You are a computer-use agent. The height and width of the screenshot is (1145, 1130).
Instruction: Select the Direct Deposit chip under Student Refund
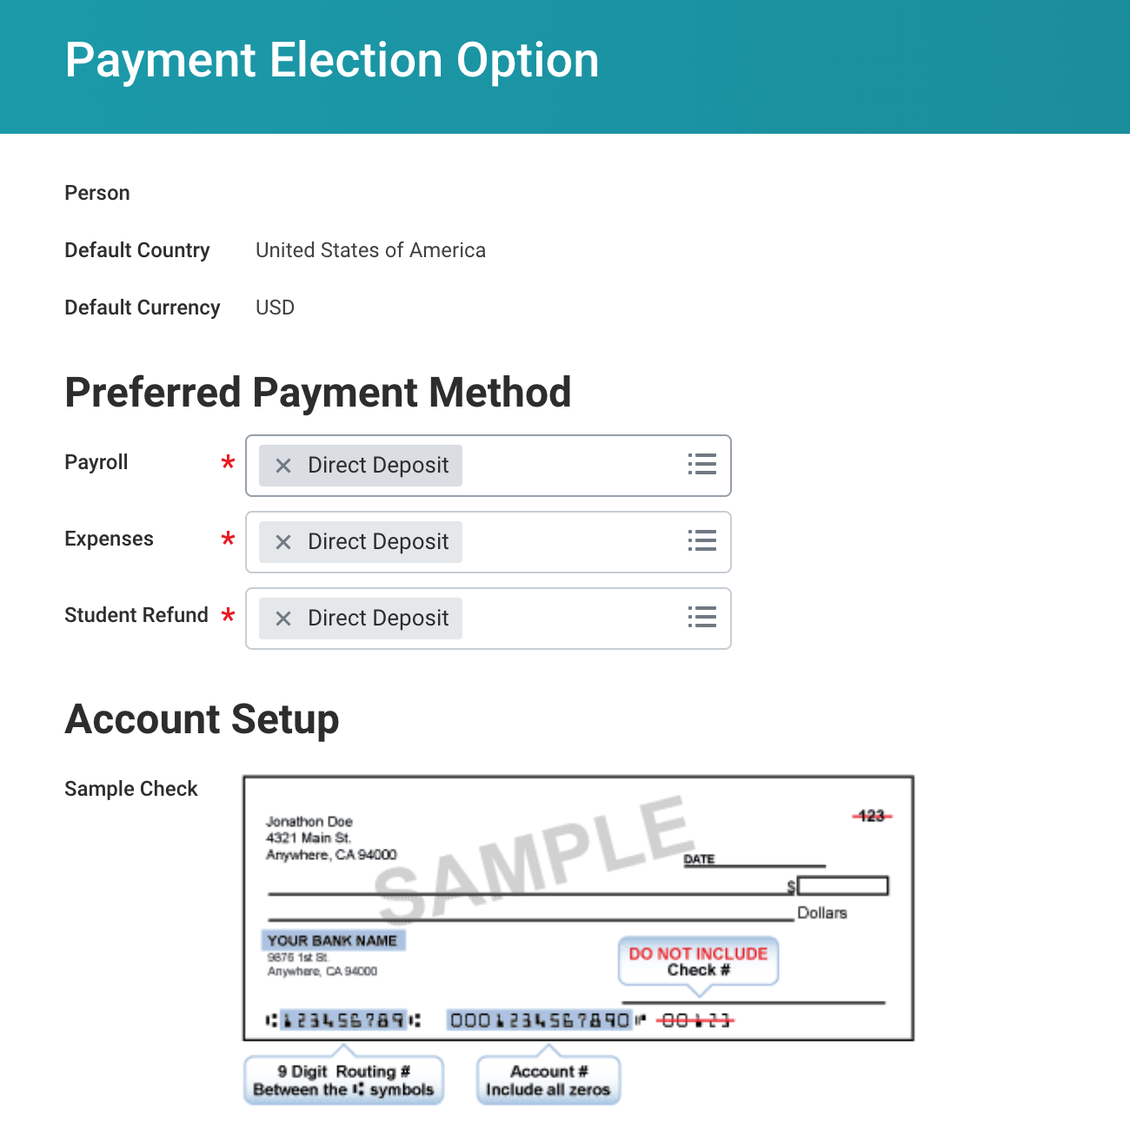click(x=377, y=618)
